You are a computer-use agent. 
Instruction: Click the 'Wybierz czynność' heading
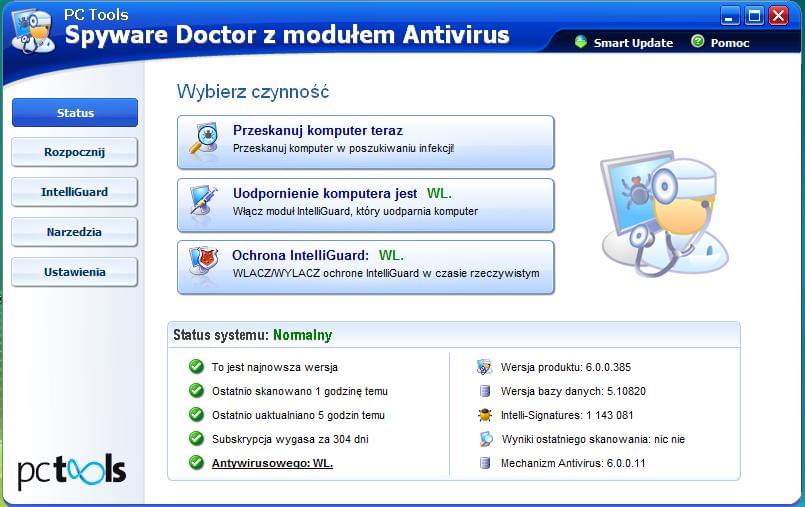tap(253, 92)
